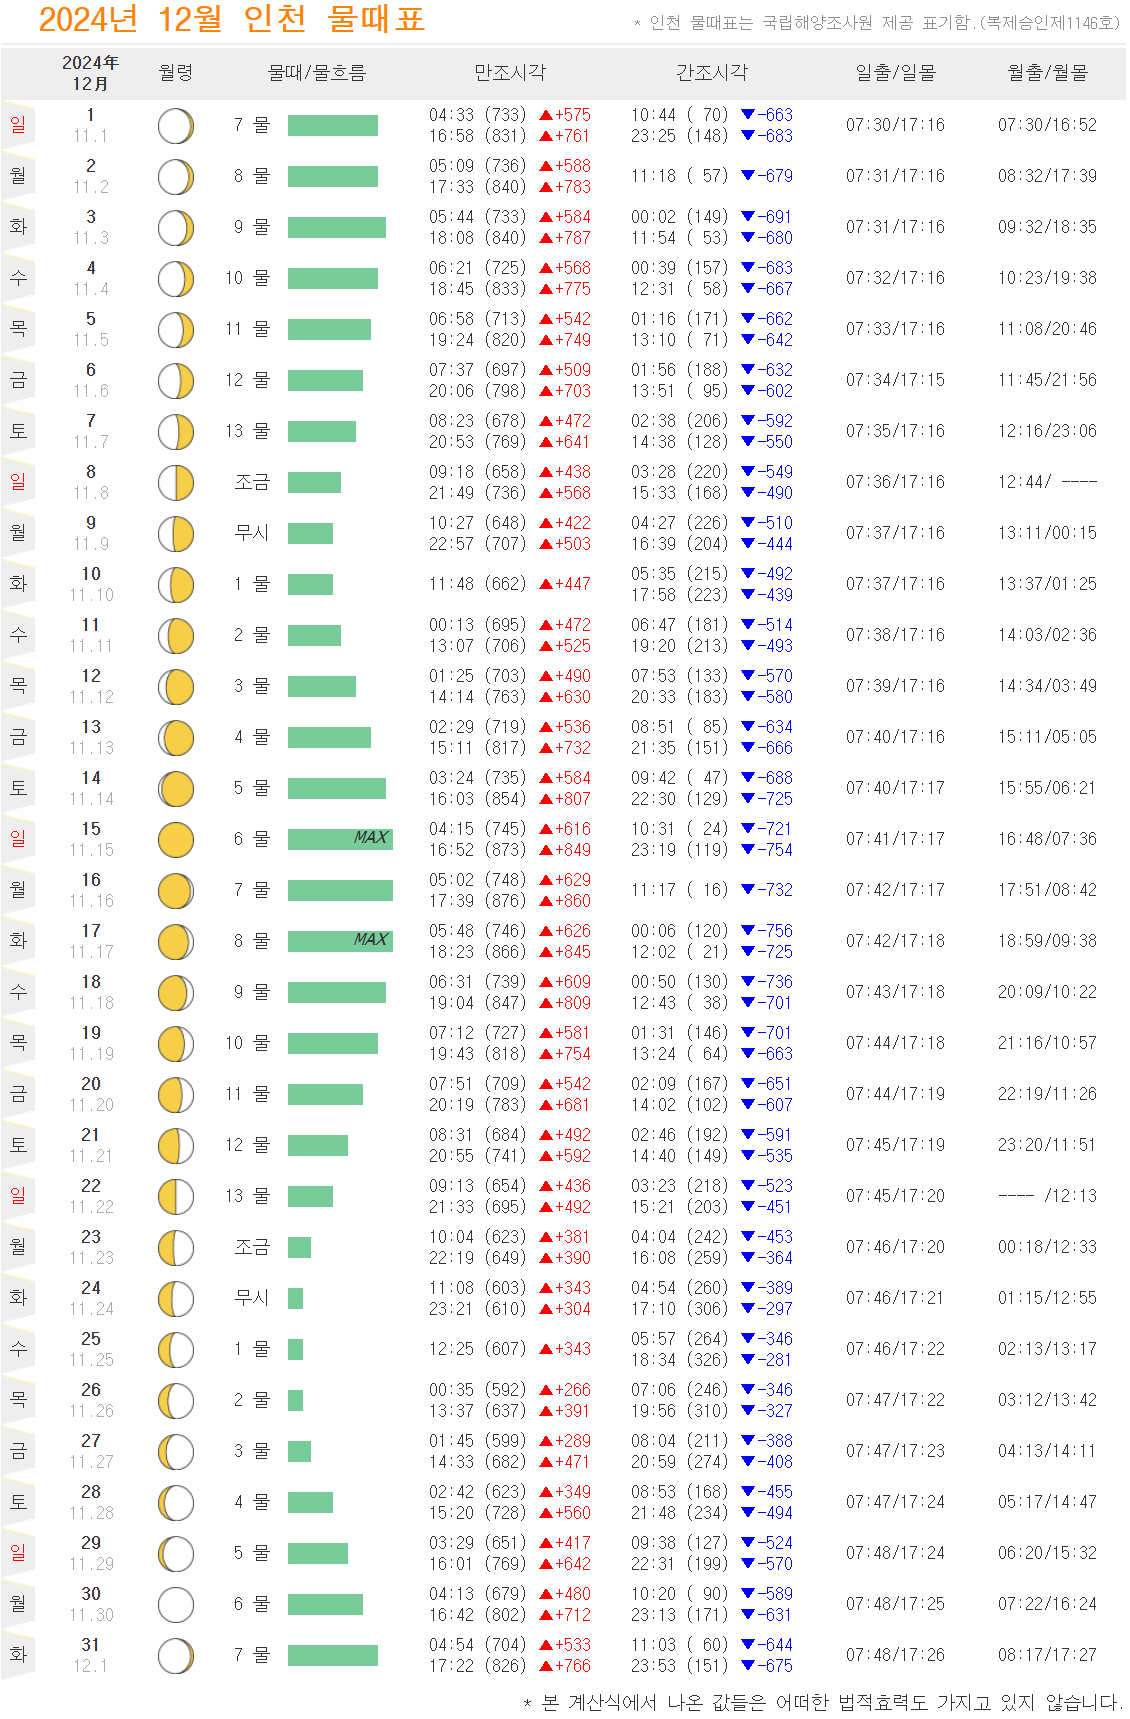1130x1719 pixels.
Task: Click the 만조시각 column header
Action: [510, 72]
